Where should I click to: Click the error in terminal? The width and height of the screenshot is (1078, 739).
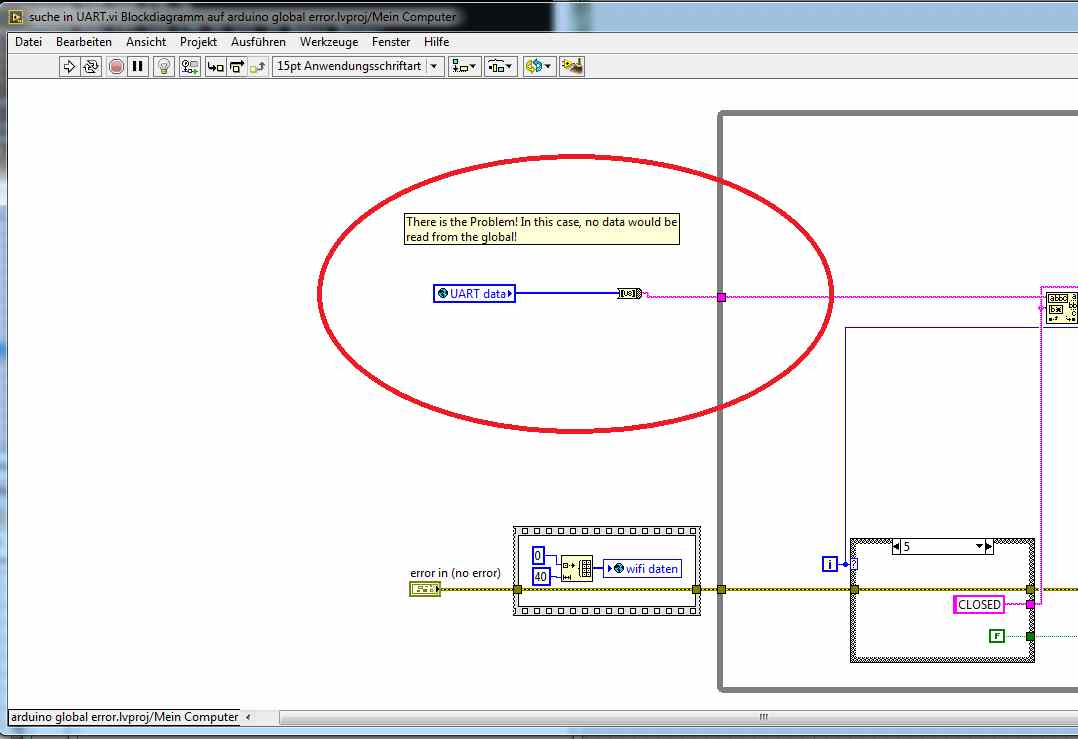(425, 588)
